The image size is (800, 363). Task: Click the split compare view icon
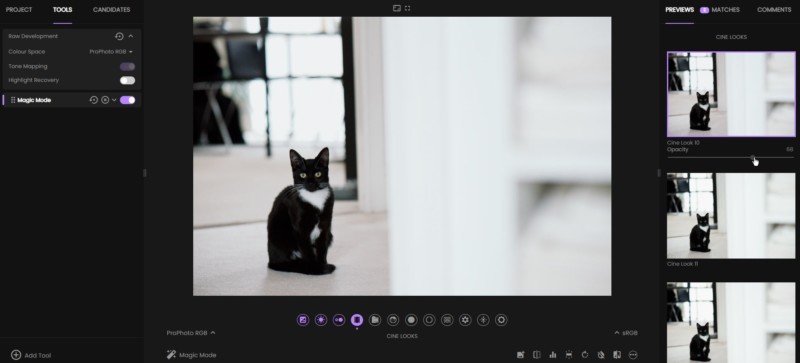(x=537, y=355)
